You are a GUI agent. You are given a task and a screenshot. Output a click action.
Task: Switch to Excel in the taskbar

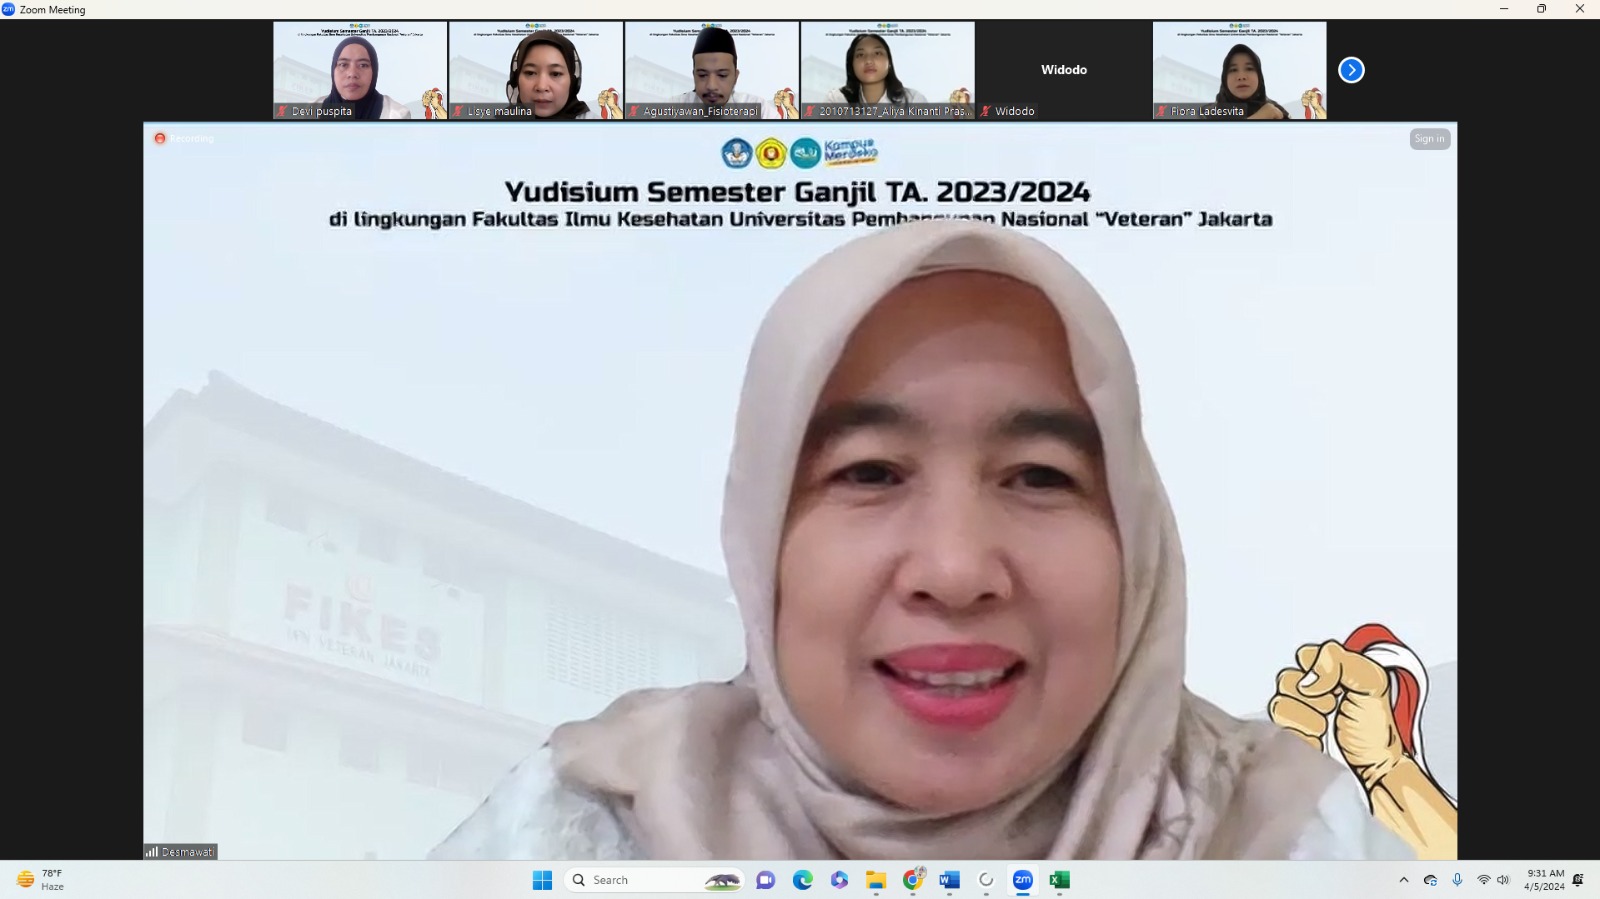(1059, 880)
